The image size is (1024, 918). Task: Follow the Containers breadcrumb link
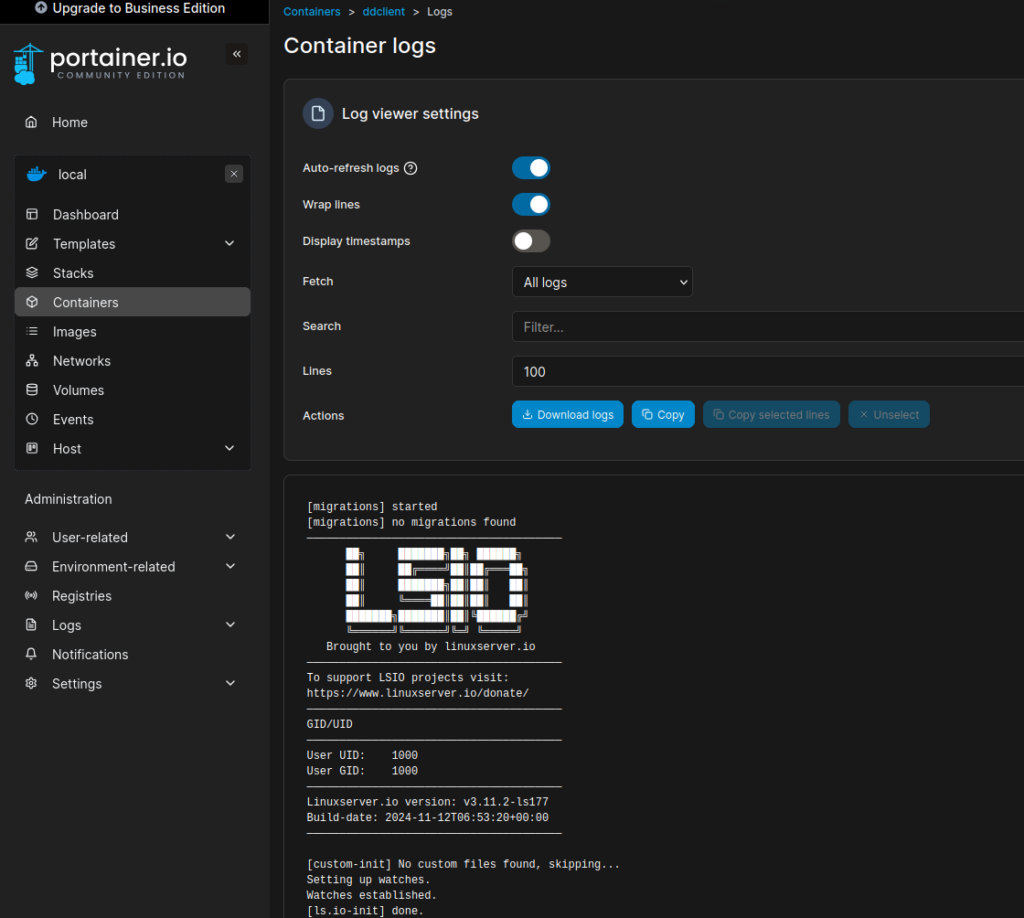pos(312,12)
